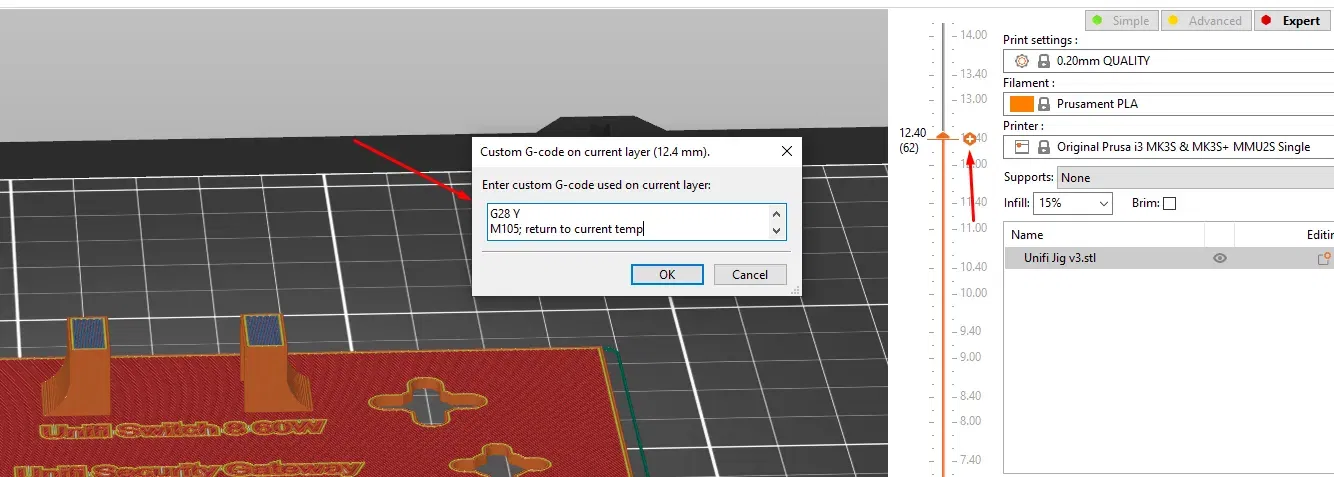
Task: Enable the Brim checkbox
Action: point(1169,203)
